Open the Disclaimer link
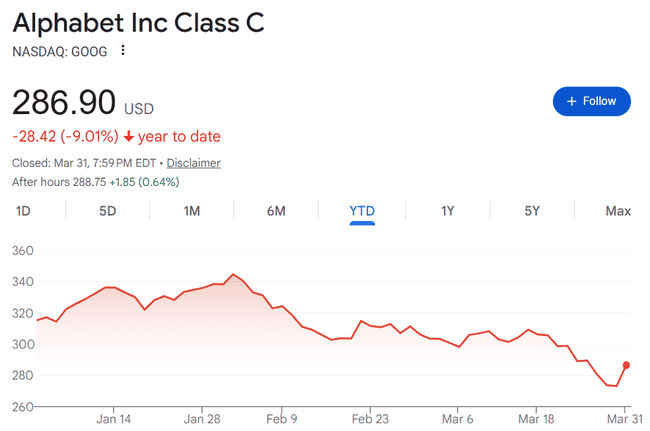This screenshot has height=431, width=650. (x=193, y=163)
